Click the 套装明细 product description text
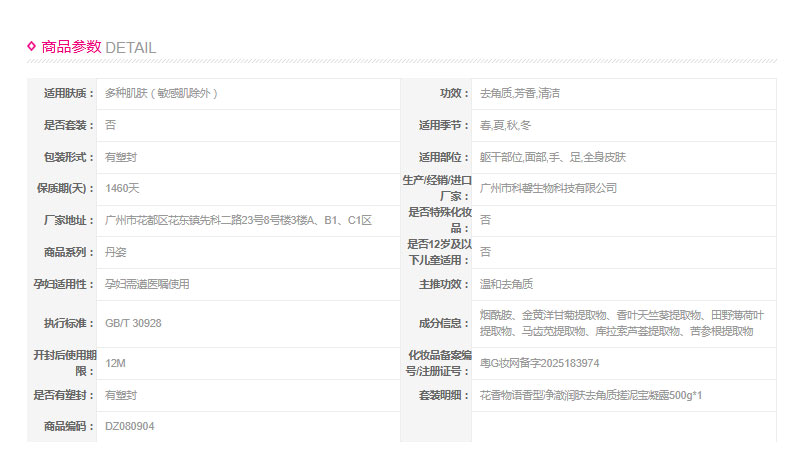806x474 pixels. click(591, 395)
